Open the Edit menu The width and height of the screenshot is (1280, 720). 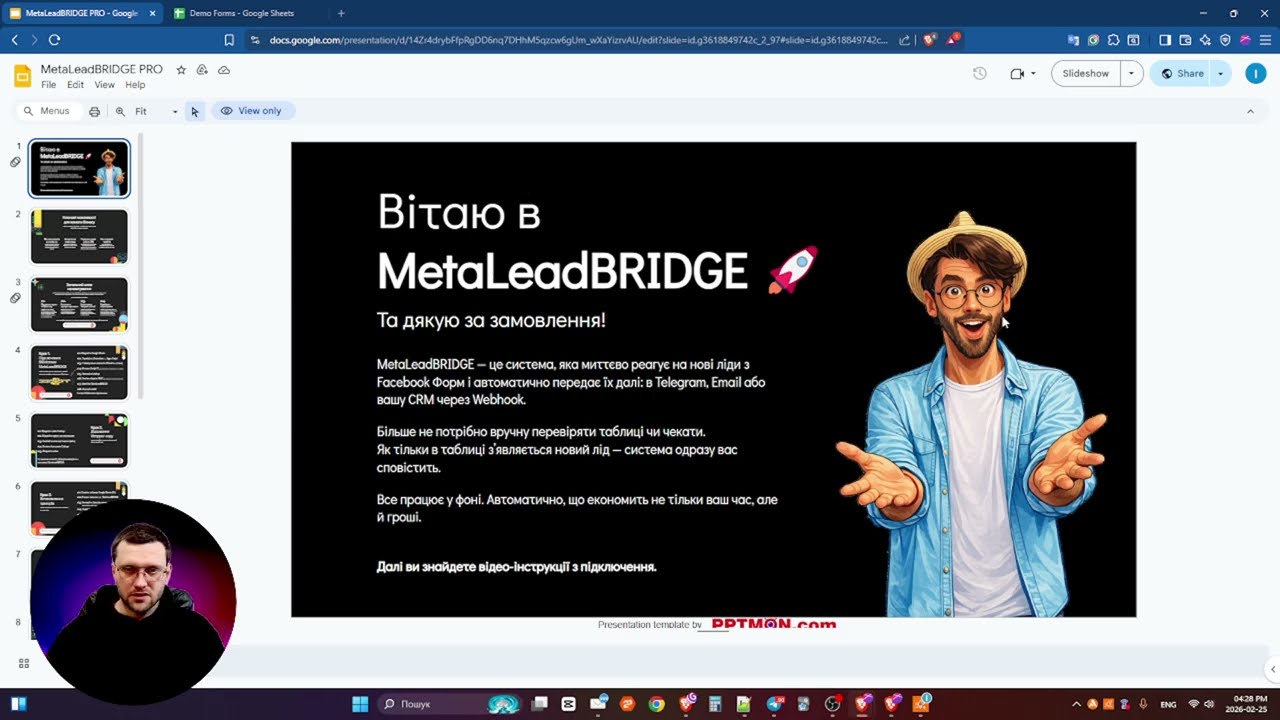click(x=75, y=85)
